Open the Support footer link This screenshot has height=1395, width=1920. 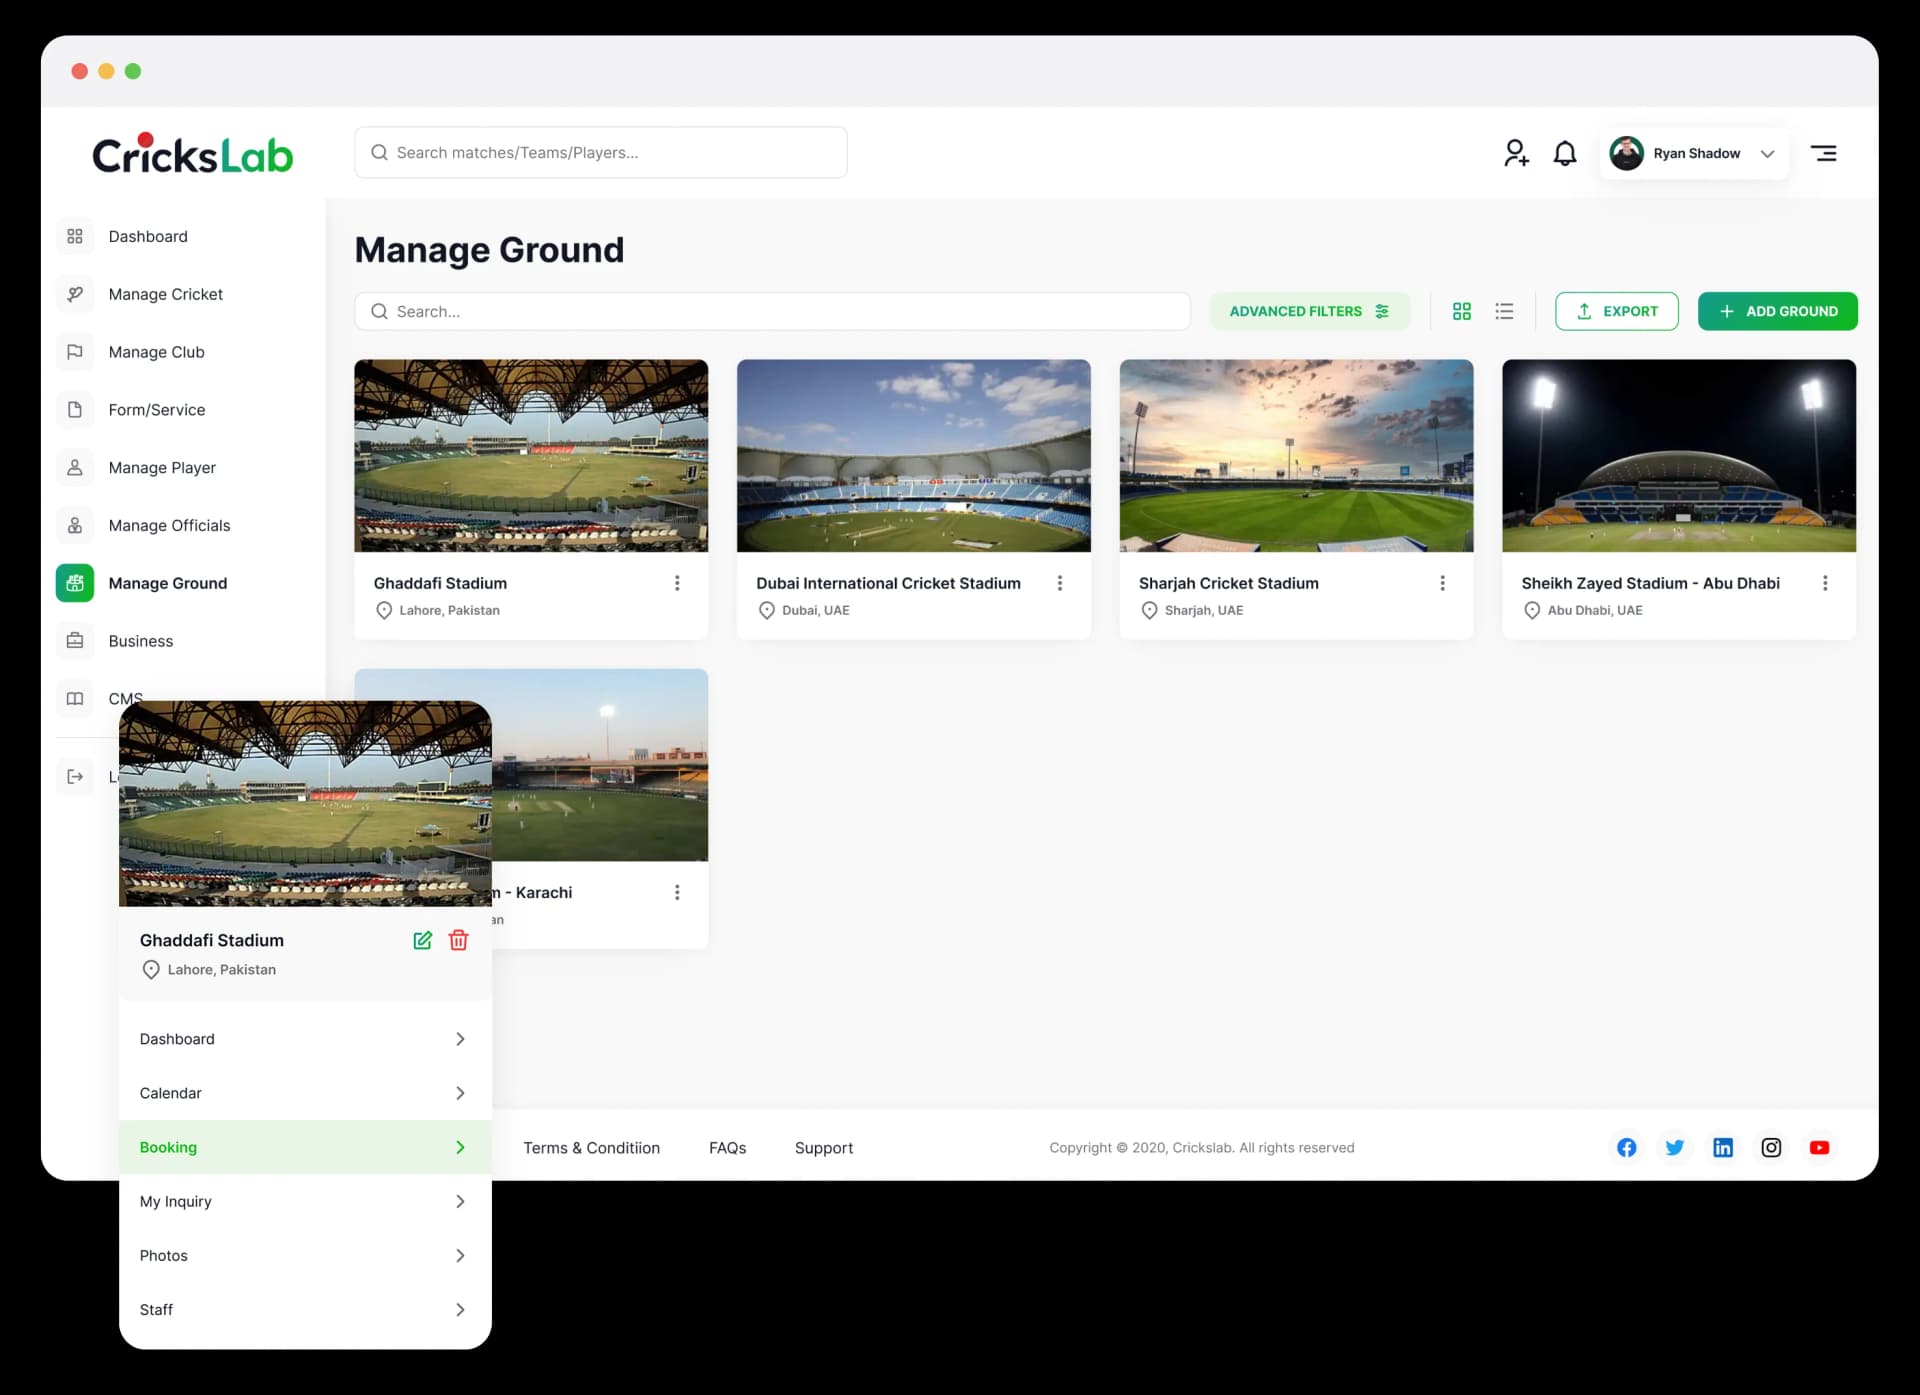coord(824,1148)
